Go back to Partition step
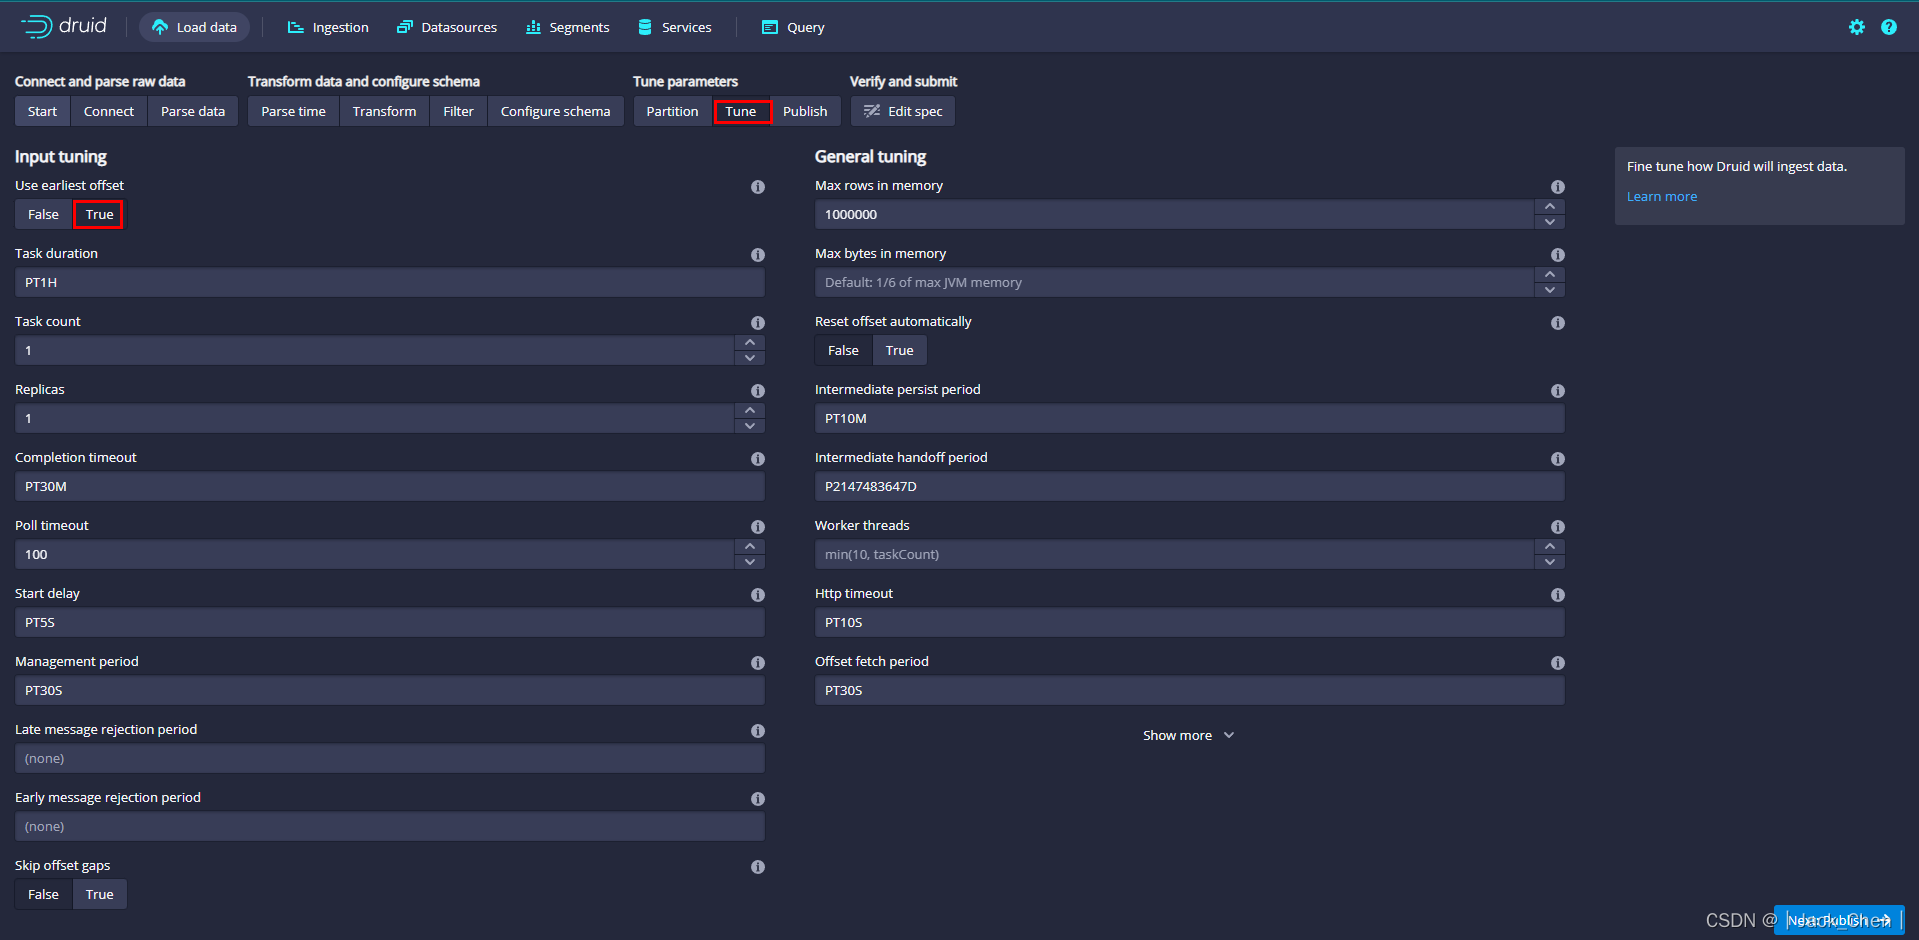This screenshot has width=1919, height=940. tap(672, 111)
